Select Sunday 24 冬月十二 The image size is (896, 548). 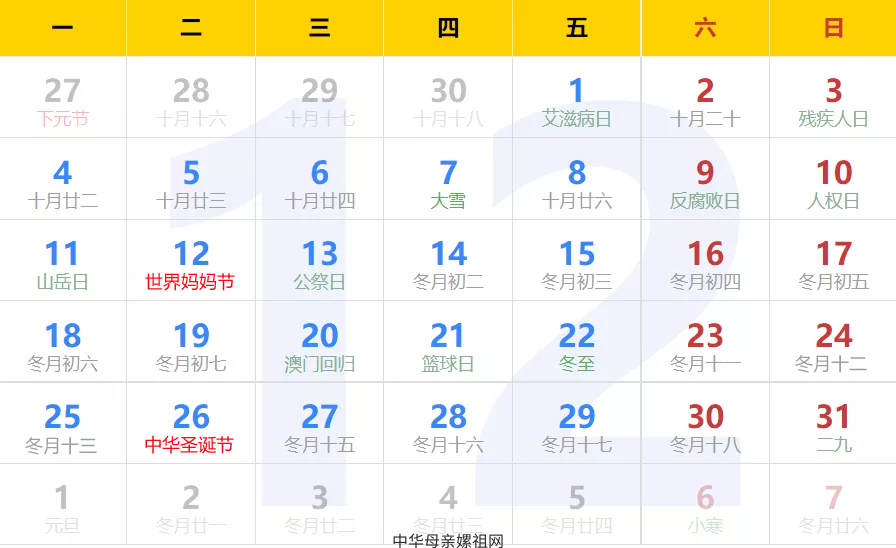pos(833,342)
